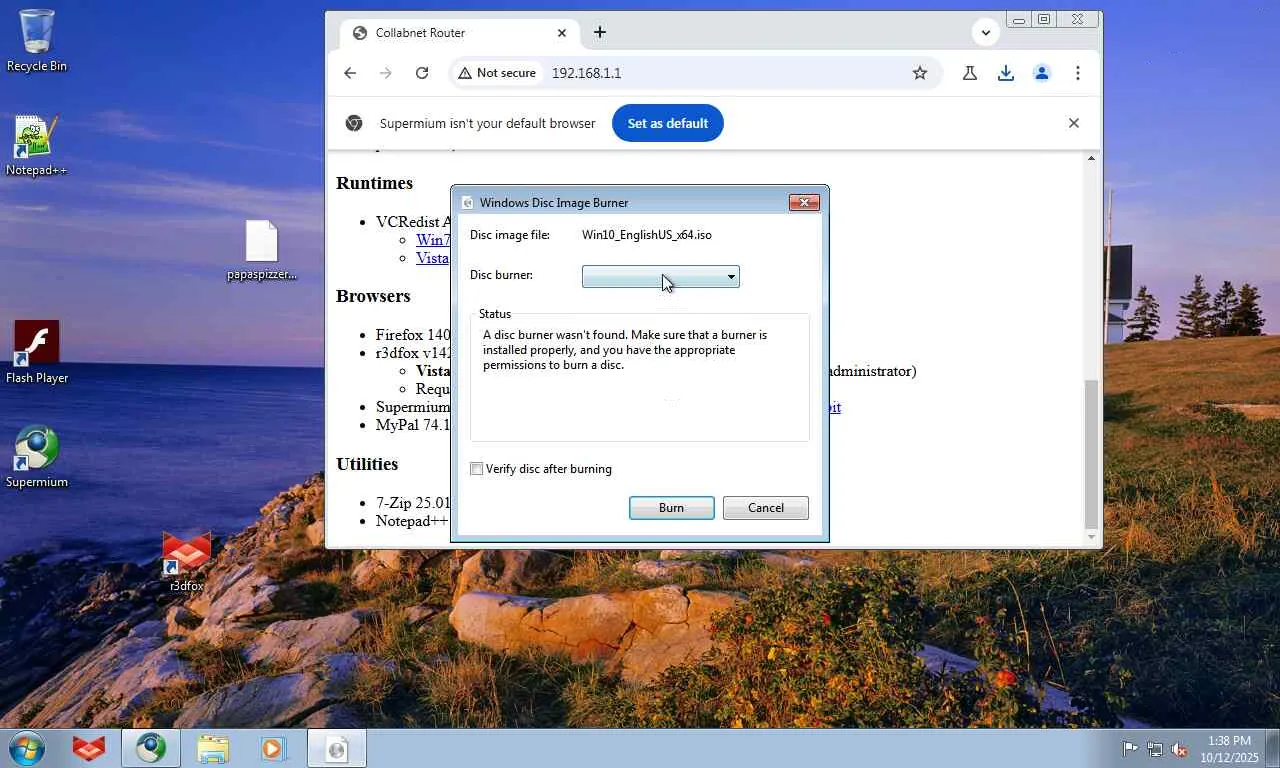Click the Win10_EnglishUS_x64.iso file name
This screenshot has height=768, width=1280.
(x=647, y=235)
